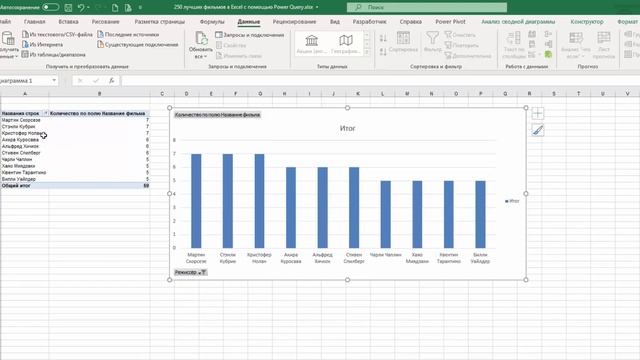640x360 pixels.
Task: Open Customize Quick Access Toolbar dropdown
Action: coord(140,7)
